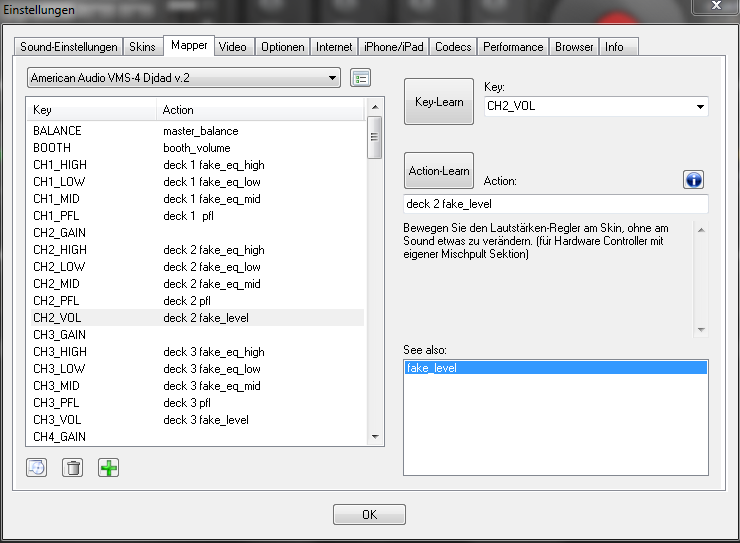The height and width of the screenshot is (543, 740).
Task: Click the blue info icon next to Action
Action: click(693, 180)
